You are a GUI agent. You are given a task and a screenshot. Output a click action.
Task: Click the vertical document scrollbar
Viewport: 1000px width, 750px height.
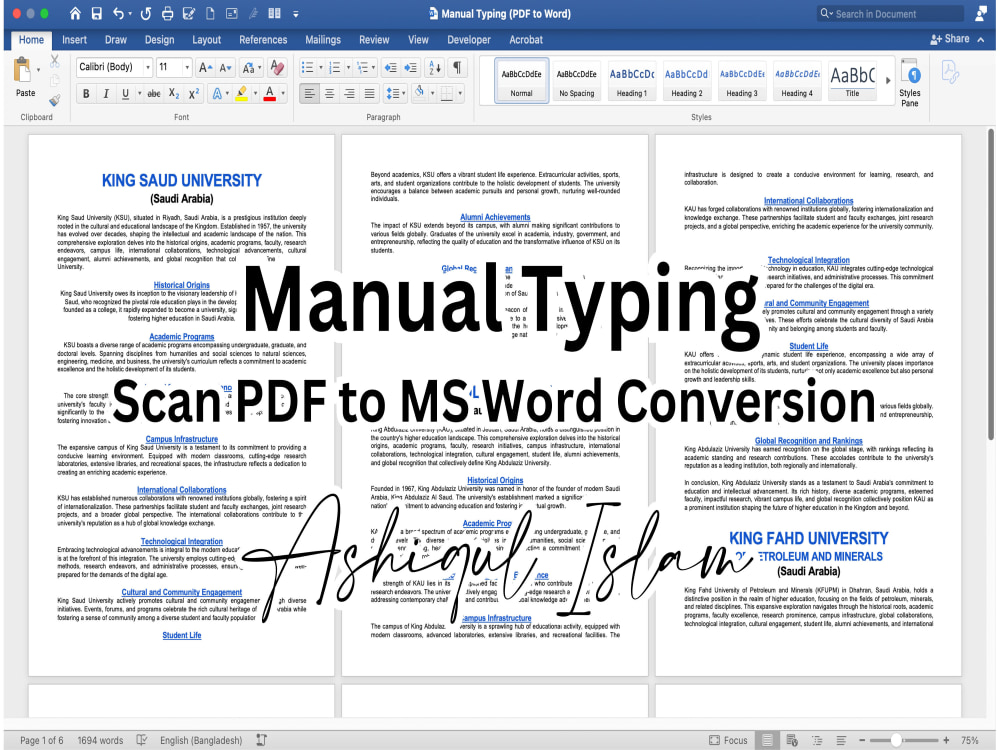[x=990, y=284]
